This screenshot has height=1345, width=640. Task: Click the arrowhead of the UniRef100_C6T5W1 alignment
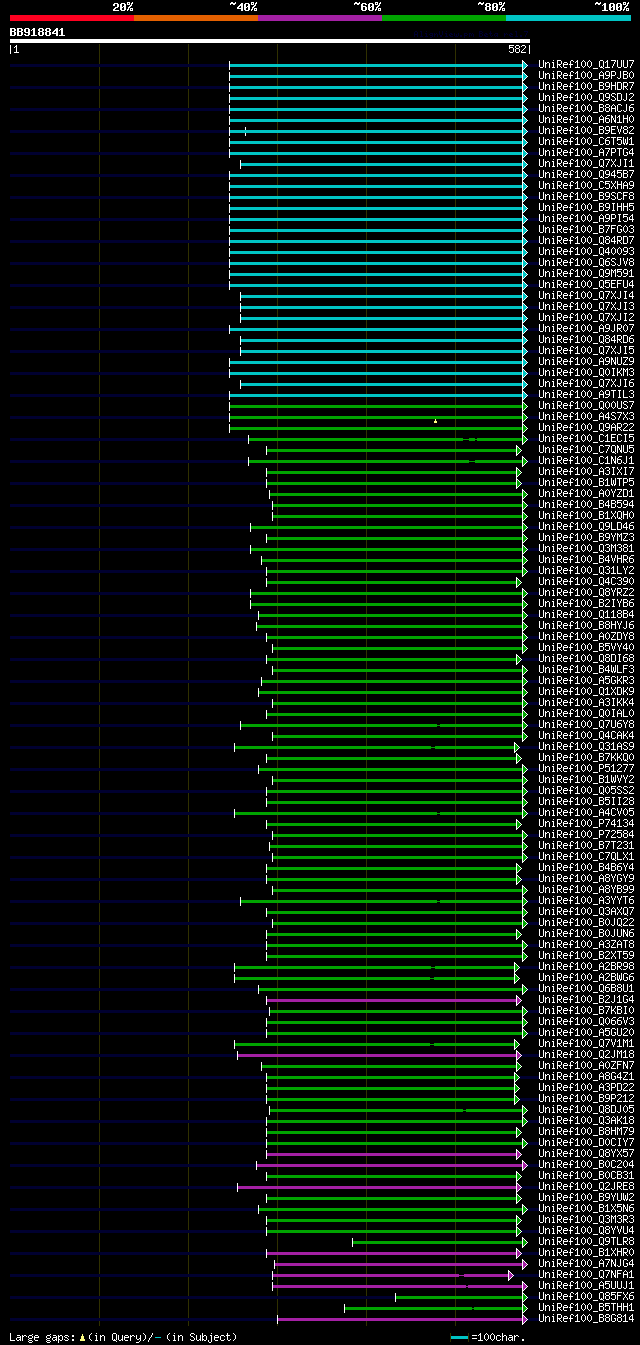(524, 141)
